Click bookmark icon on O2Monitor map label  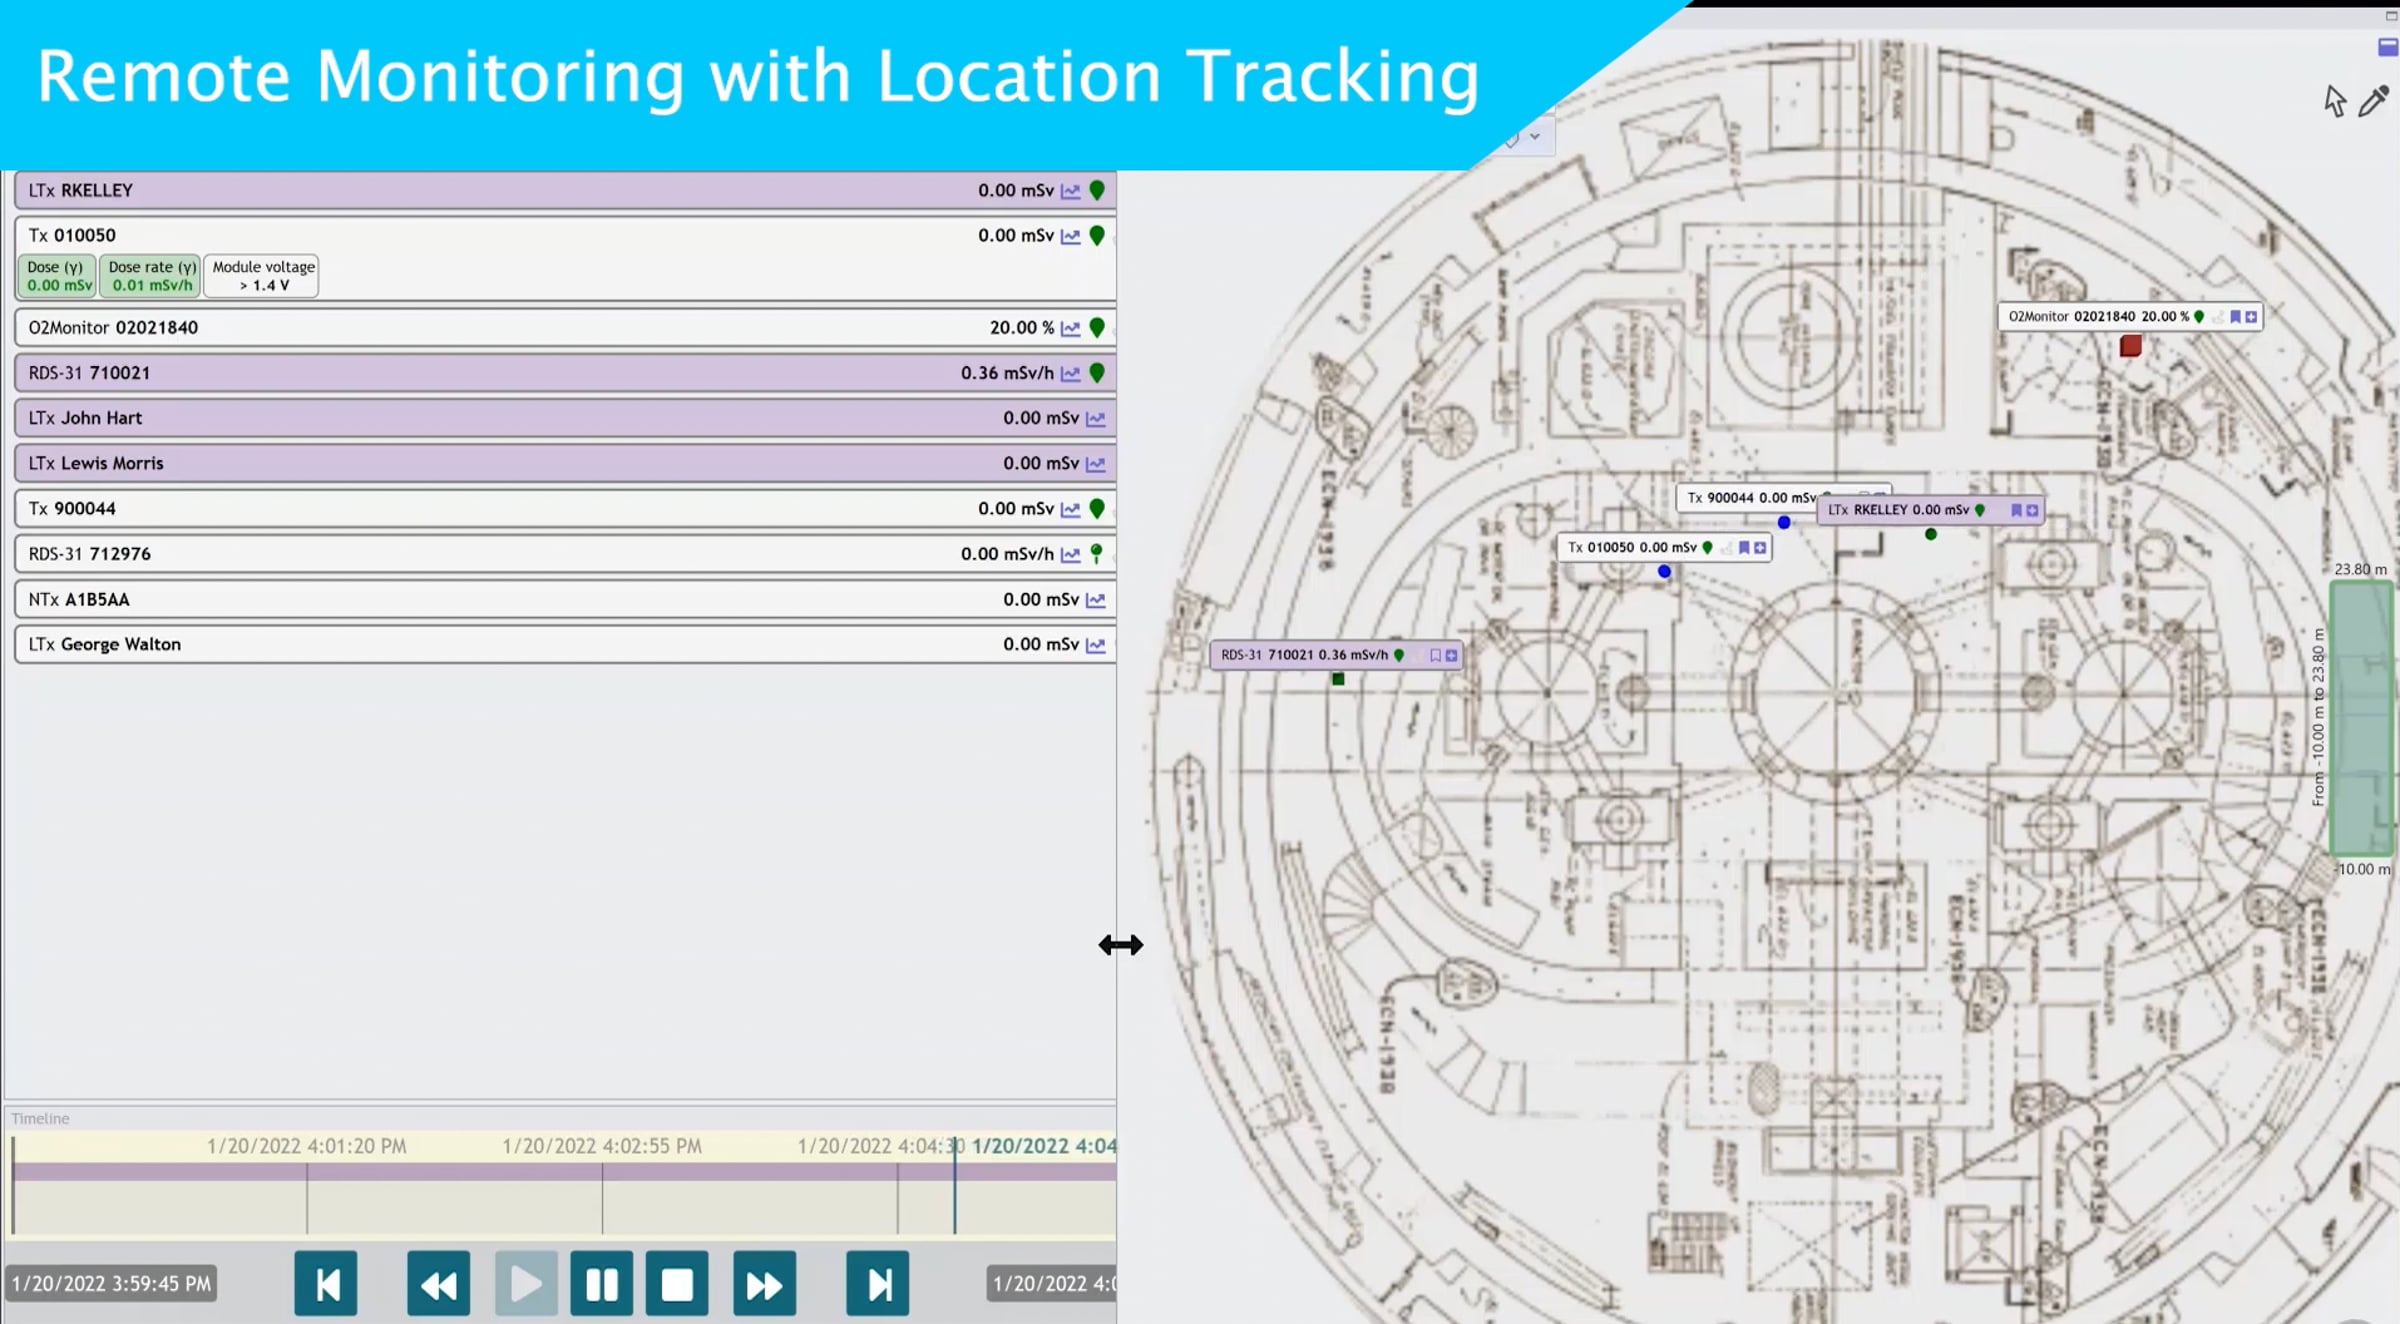click(x=2235, y=317)
